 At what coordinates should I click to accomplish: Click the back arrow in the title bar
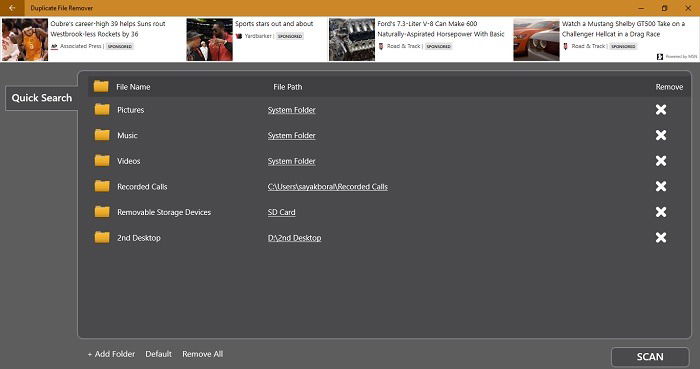pyautogui.click(x=12, y=8)
